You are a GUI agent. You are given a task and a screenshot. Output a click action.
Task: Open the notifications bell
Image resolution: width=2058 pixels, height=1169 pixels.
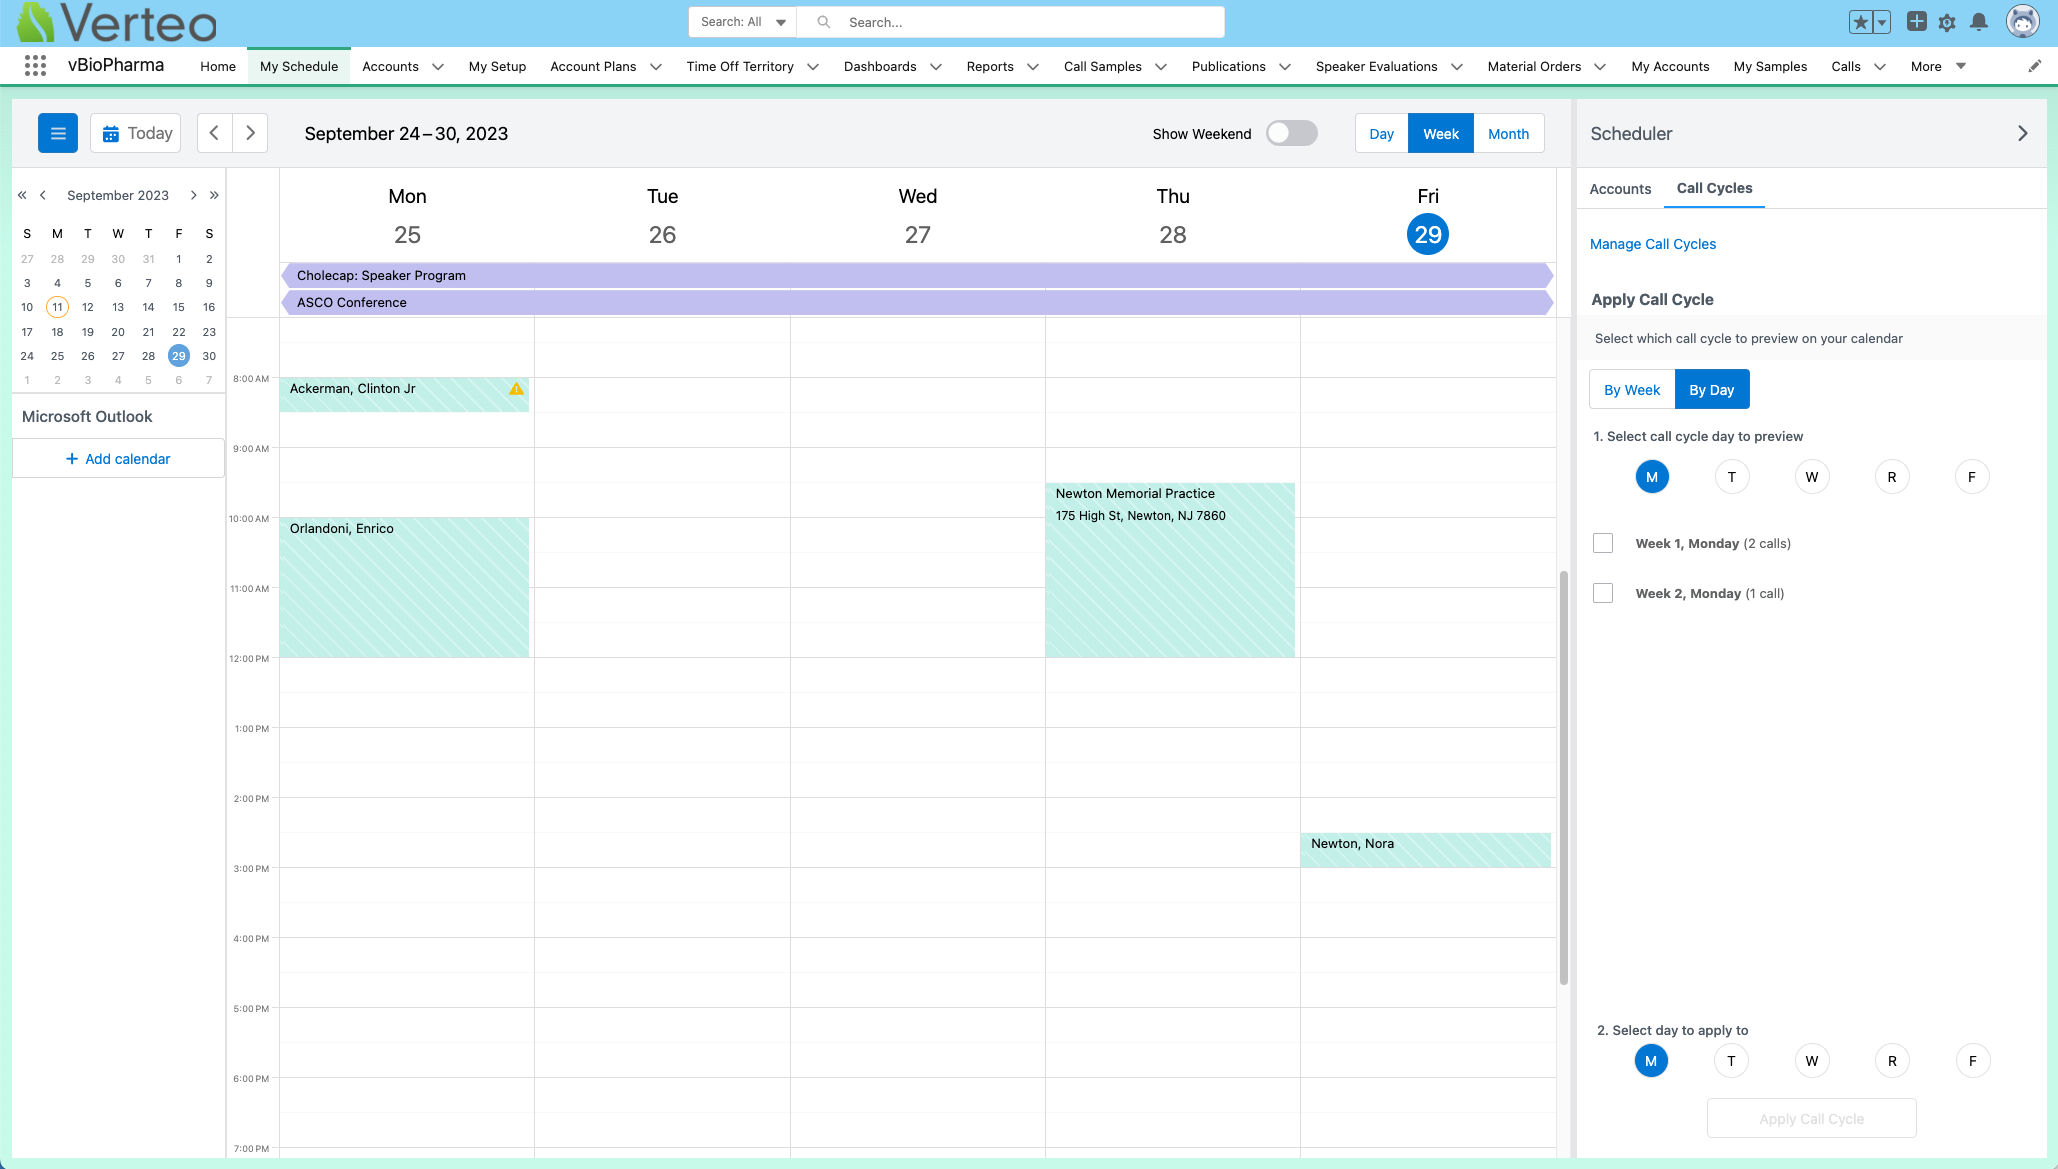1978,22
